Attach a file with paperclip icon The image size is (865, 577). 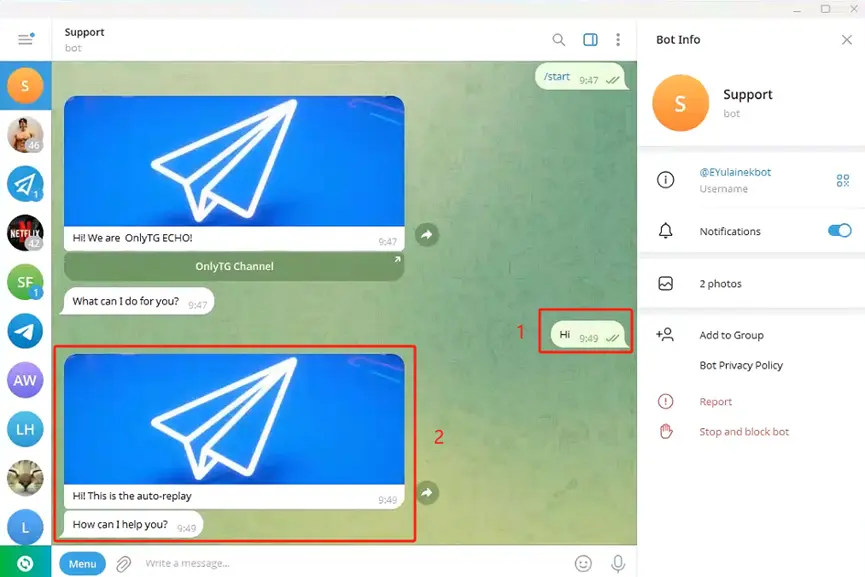[123, 564]
